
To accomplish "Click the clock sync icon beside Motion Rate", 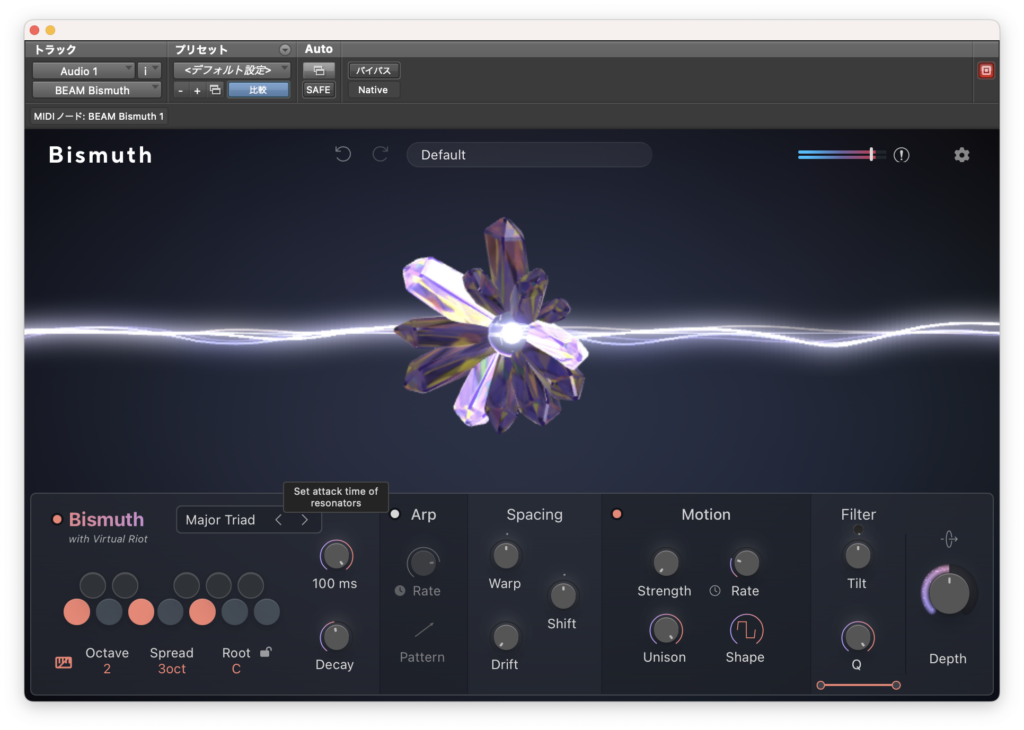I will pos(715,590).
